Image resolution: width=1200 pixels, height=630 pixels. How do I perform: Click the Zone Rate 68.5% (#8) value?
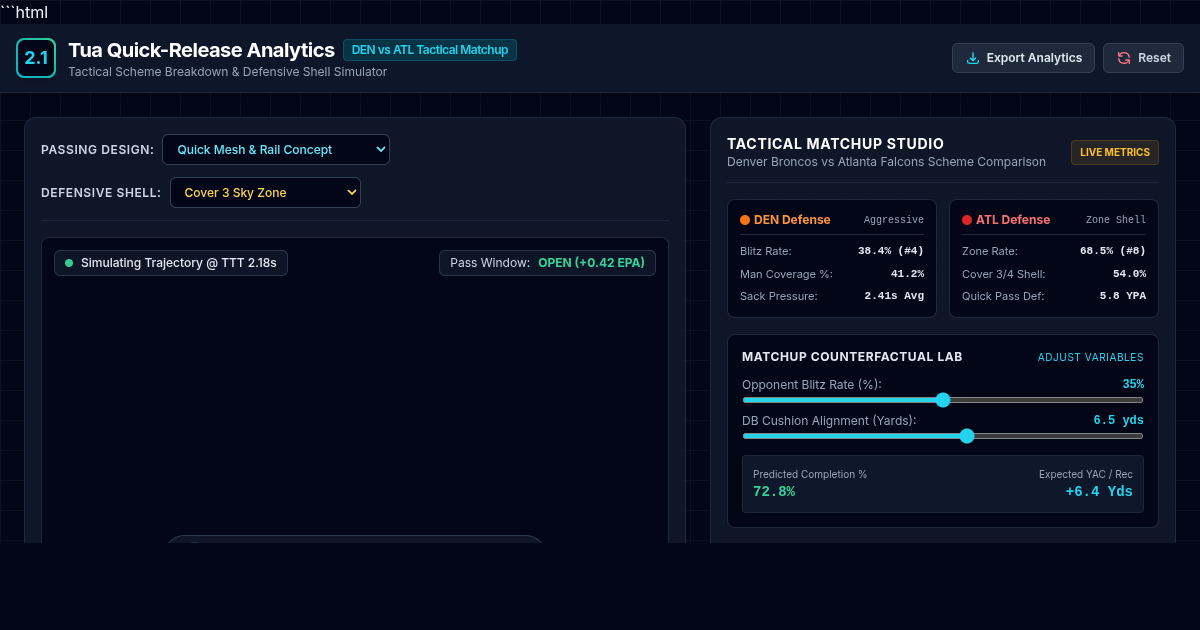[1113, 251]
